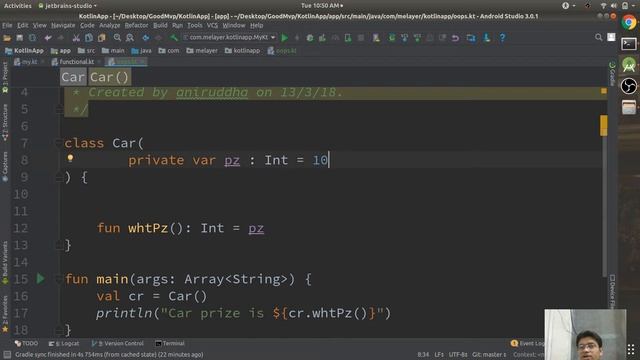Open the Build menu
This screenshot has height=360, width=640.
coord(160,25)
